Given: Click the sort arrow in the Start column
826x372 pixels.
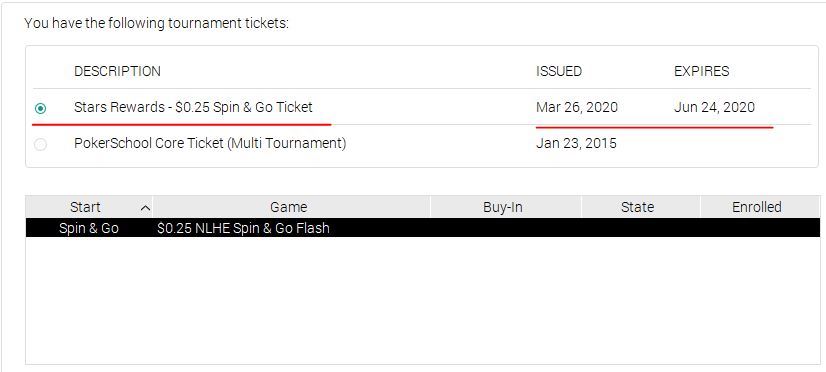Looking at the screenshot, I should [145, 208].
